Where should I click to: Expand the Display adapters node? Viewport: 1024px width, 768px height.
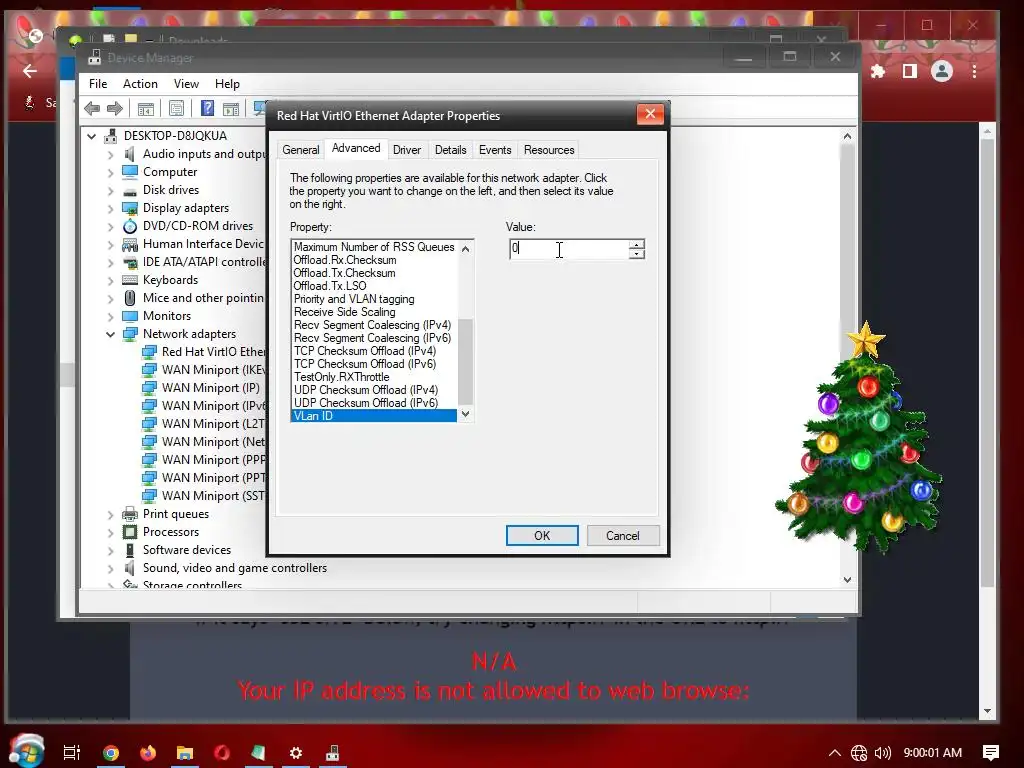[x=110, y=209]
